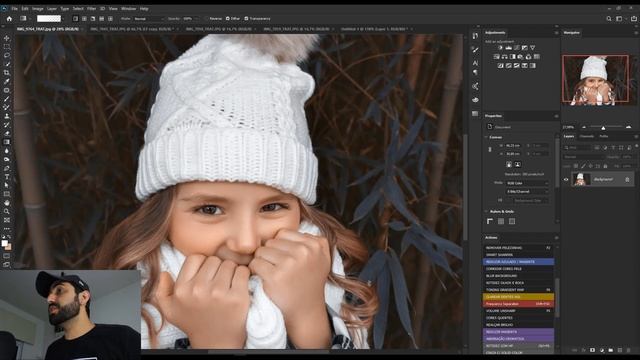Choose the Linear Gradient style icon
The width and height of the screenshot is (640, 360).
click(x=76, y=18)
